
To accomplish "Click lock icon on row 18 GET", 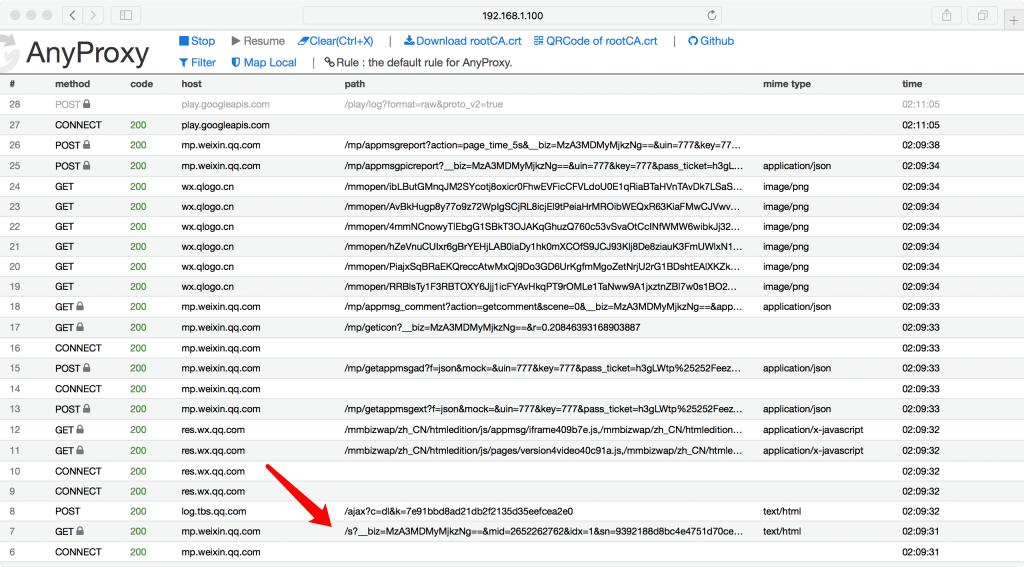I will (80, 306).
